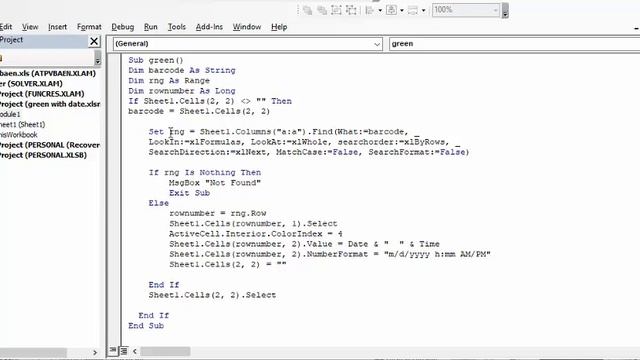640x360 pixels.
Task: Click the Group controls toolbar icon
Action: tap(336, 10)
